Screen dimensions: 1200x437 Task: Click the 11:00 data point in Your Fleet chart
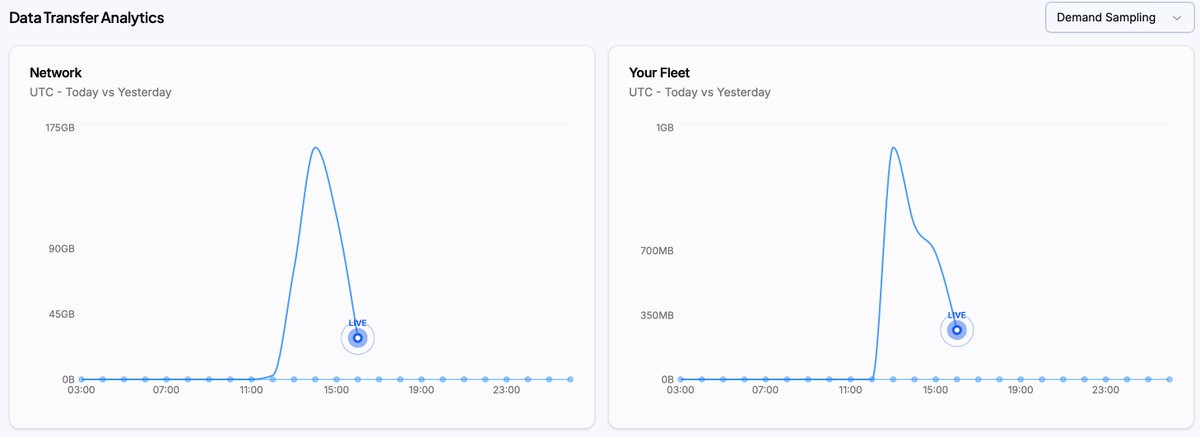(851, 379)
